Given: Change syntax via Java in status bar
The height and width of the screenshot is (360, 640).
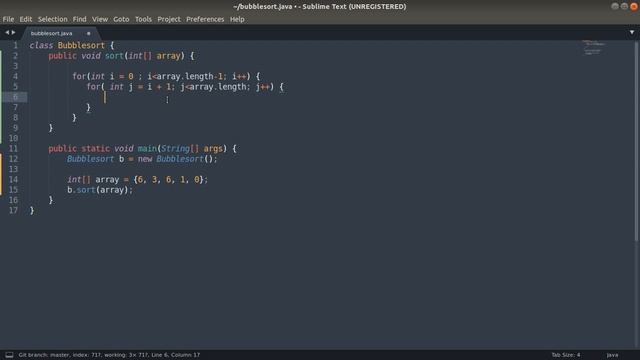Looking at the screenshot, I should pos(612,355).
